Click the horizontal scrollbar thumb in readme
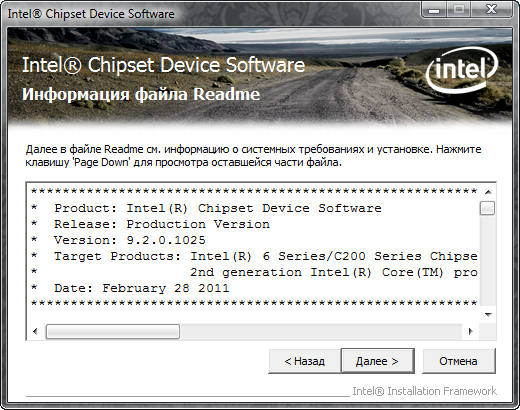This screenshot has height=410, width=520. coord(113,331)
